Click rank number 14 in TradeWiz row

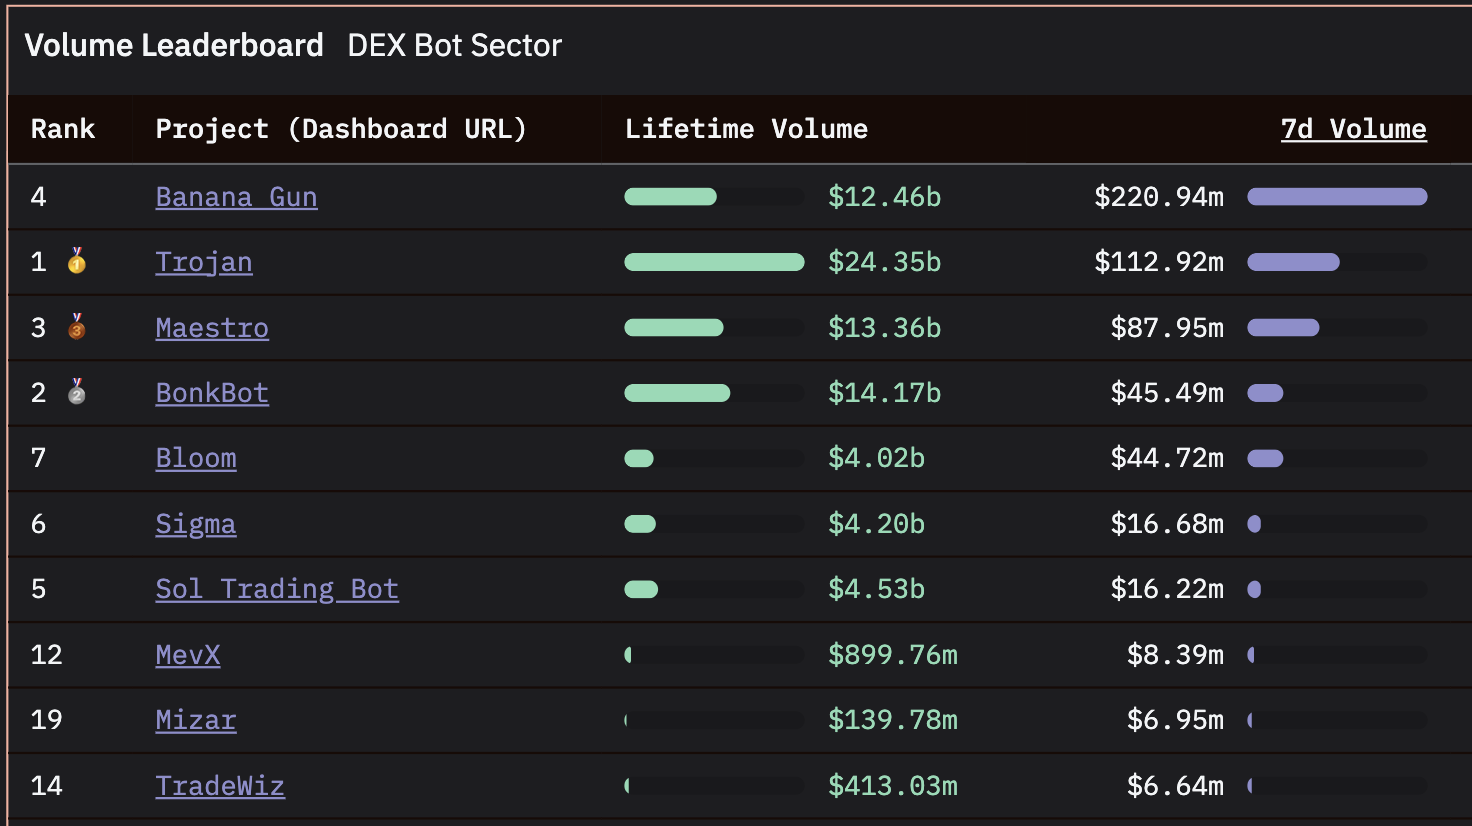[47, 786]
